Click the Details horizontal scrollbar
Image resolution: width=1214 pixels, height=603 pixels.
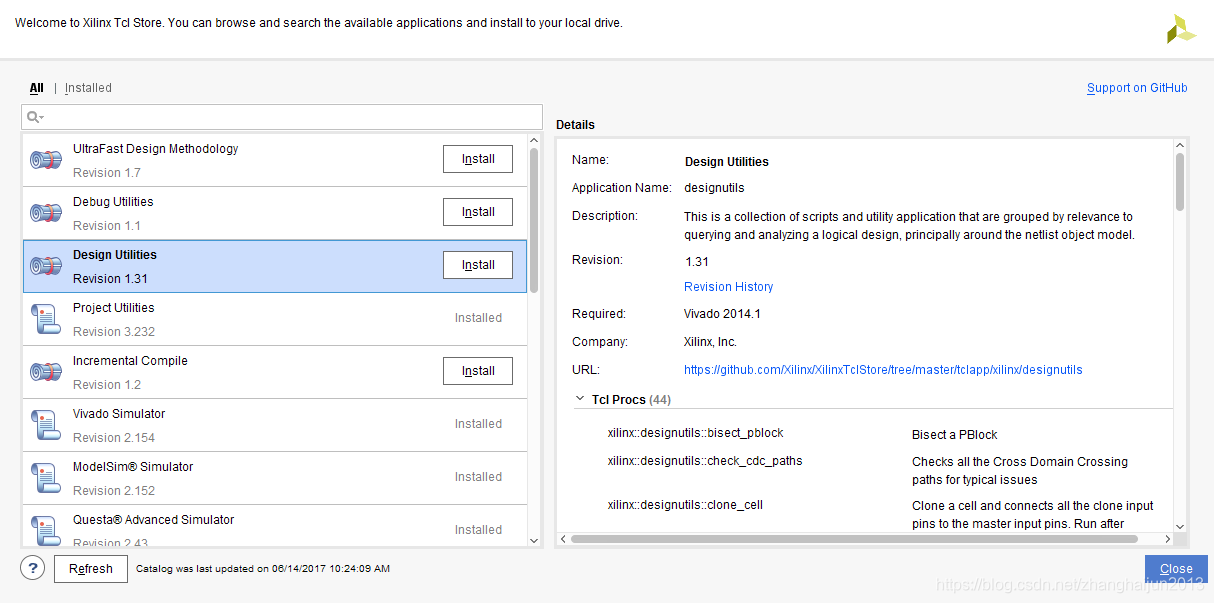click(854, 539)
